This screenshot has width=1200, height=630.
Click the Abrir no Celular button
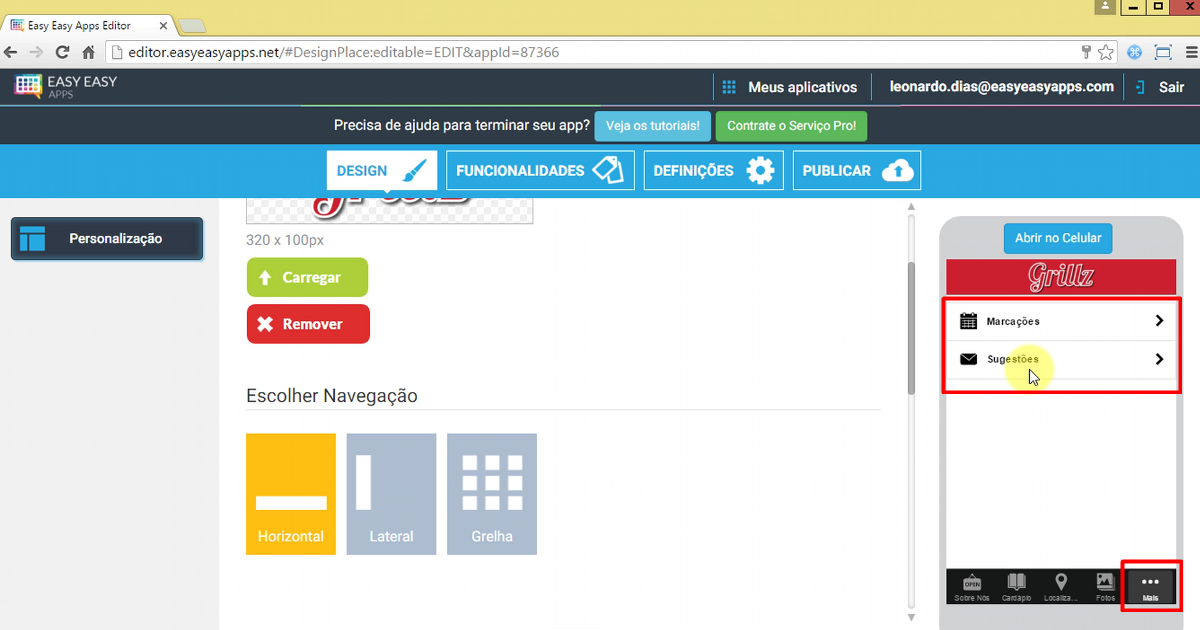1057,238
